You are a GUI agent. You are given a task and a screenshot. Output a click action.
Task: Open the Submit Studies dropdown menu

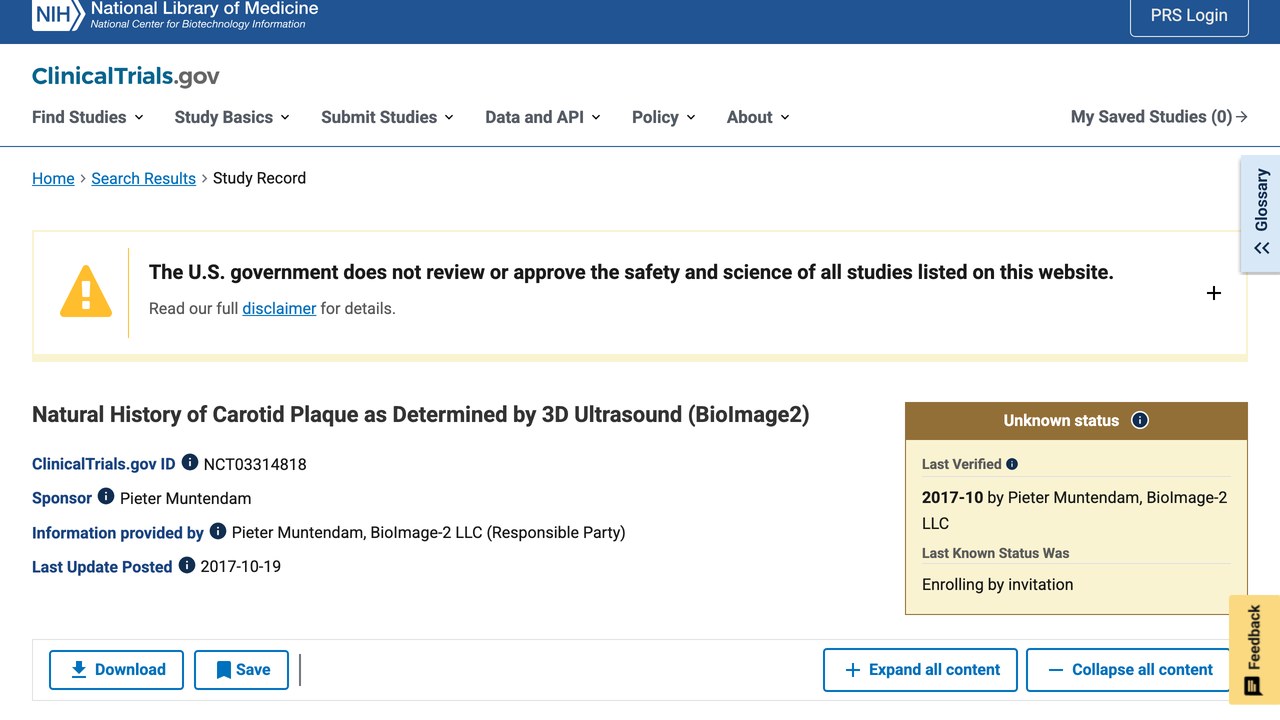pos(387,117)
